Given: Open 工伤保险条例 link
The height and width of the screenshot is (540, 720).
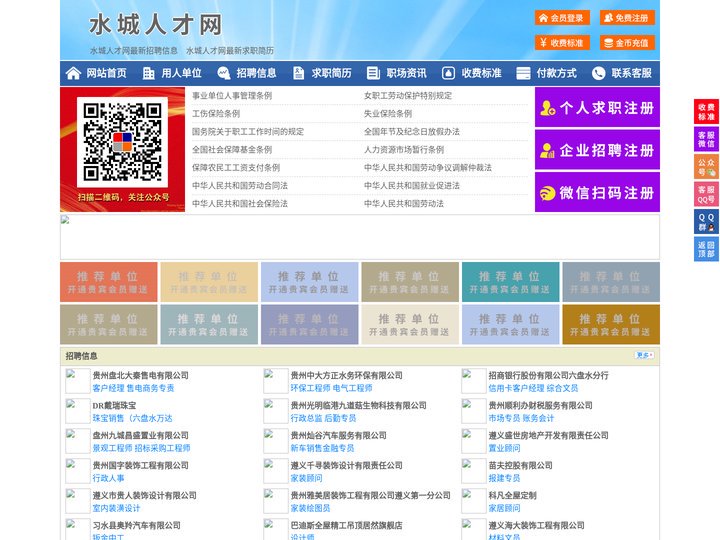Looking at the screenshot, I should 216,113.
